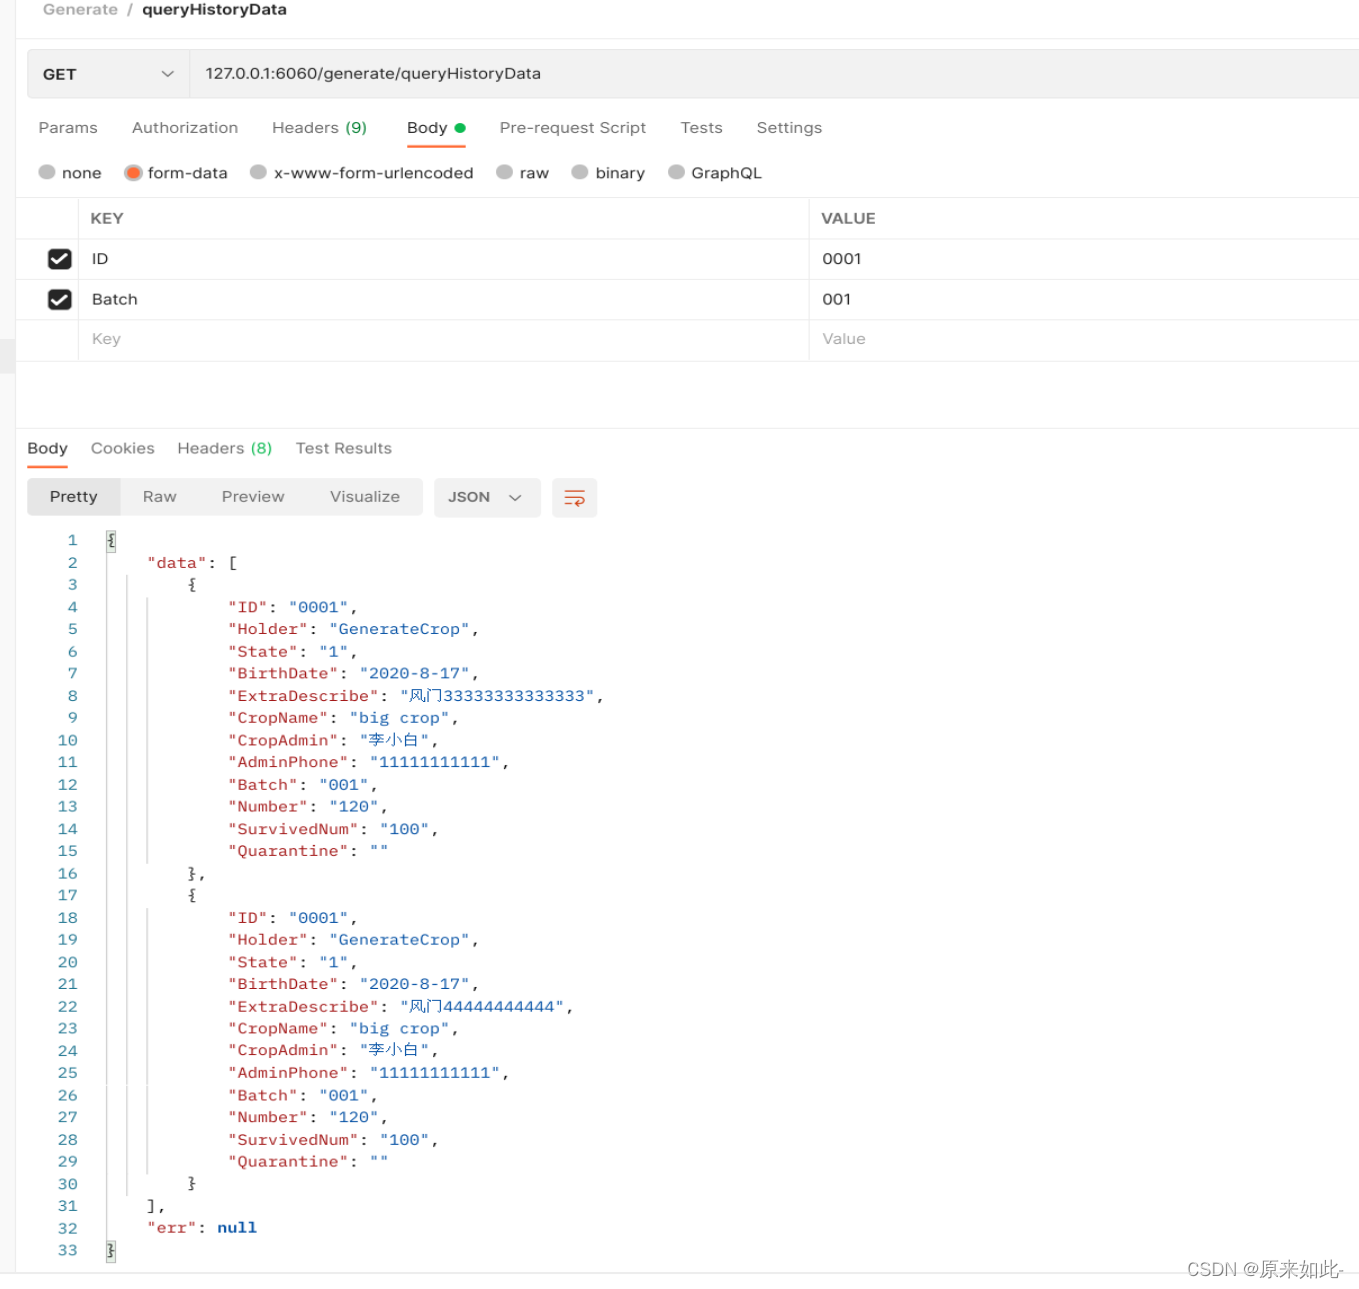Screen dimensions: 1359x1289
Task: Open the Pre-request Script tab
Action: pos(573,128)
